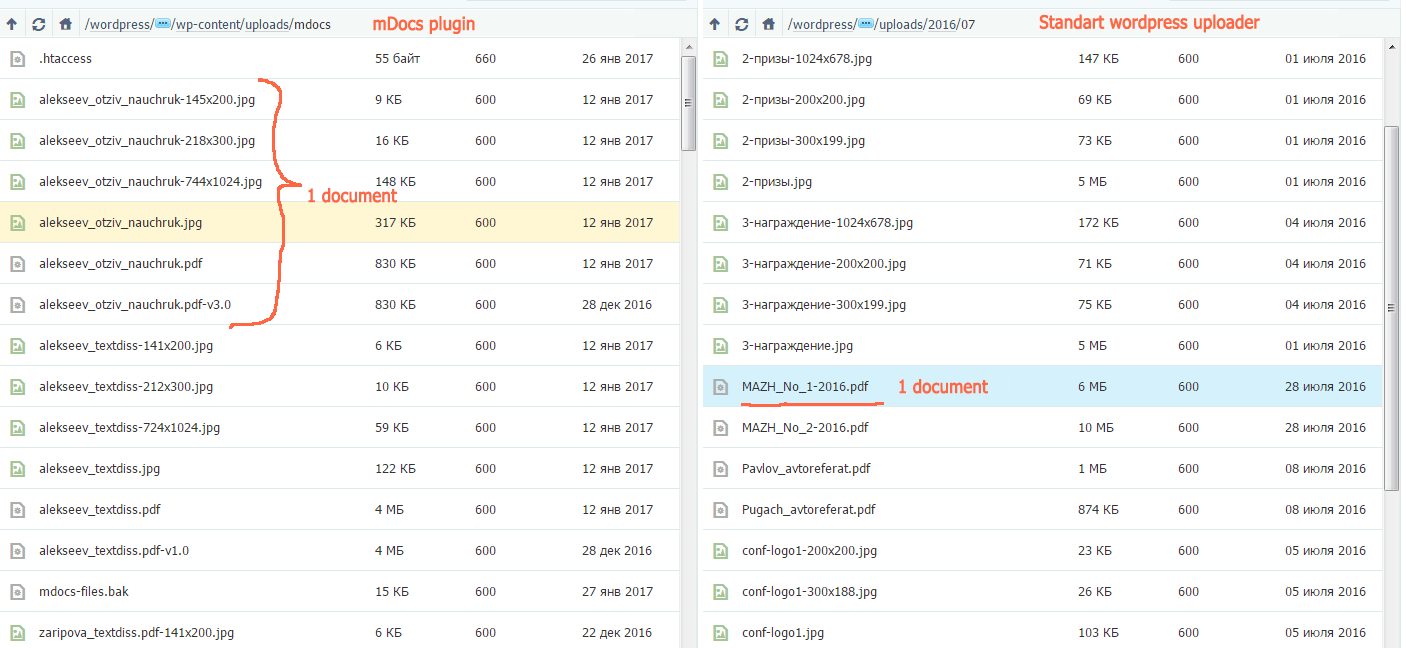Click the right panel's scrollbar track

point(1392,570)
